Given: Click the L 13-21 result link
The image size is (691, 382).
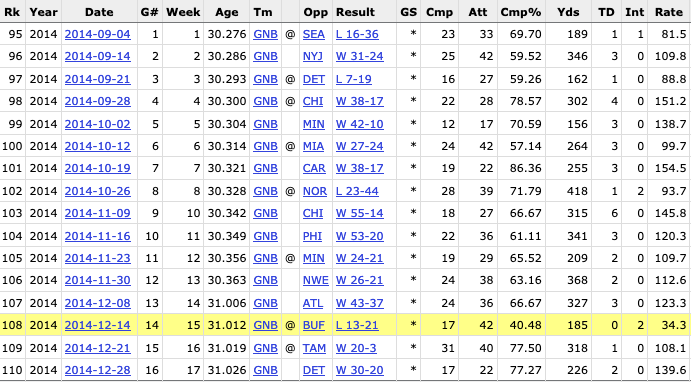Looking at the screenshot, I should point(357,325).
